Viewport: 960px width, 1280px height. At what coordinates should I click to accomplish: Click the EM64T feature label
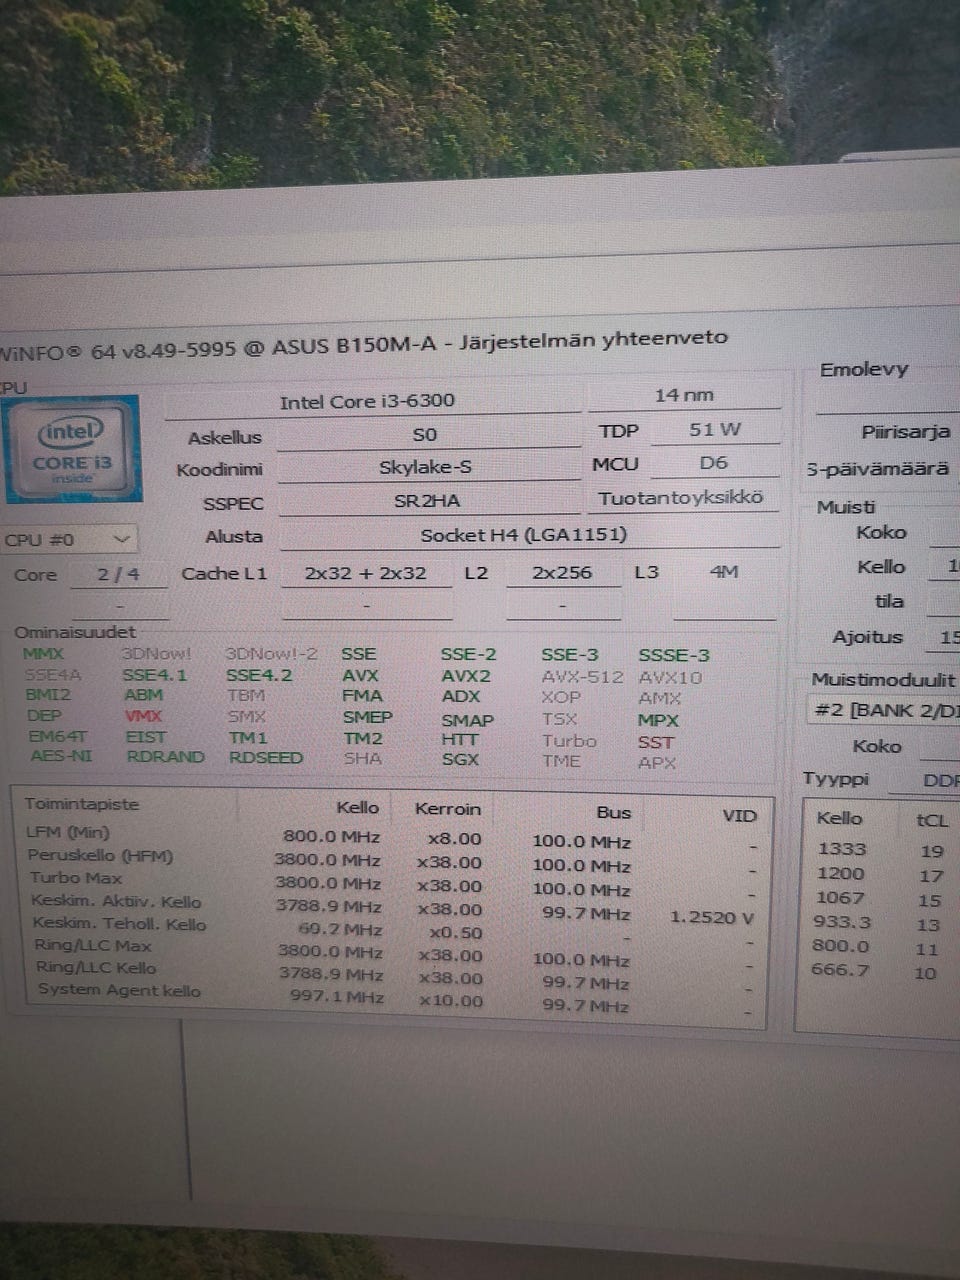58,736
